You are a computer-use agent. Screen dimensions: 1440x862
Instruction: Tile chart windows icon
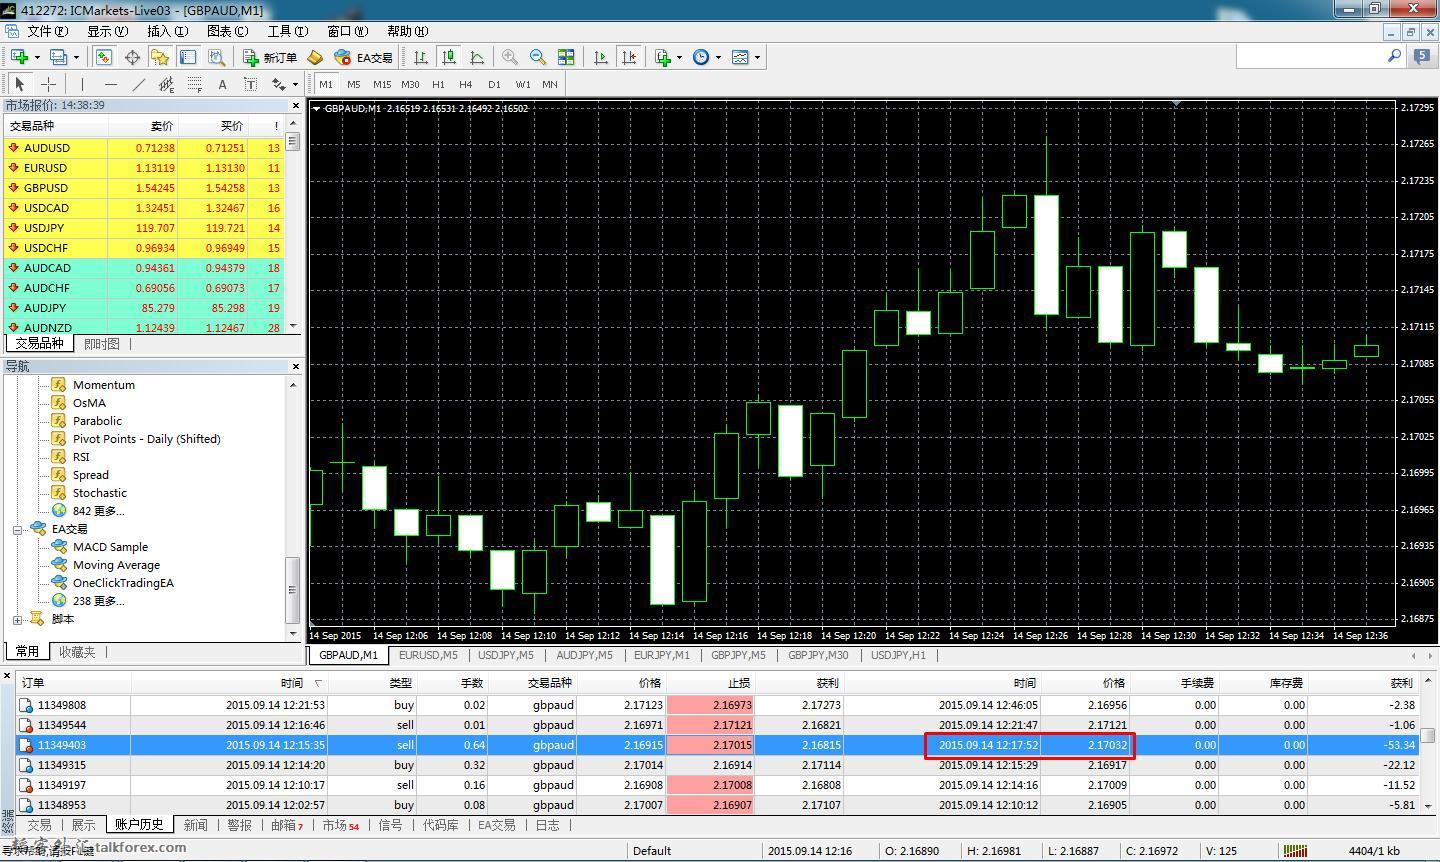pyautogui.click(x=566, y=57)
